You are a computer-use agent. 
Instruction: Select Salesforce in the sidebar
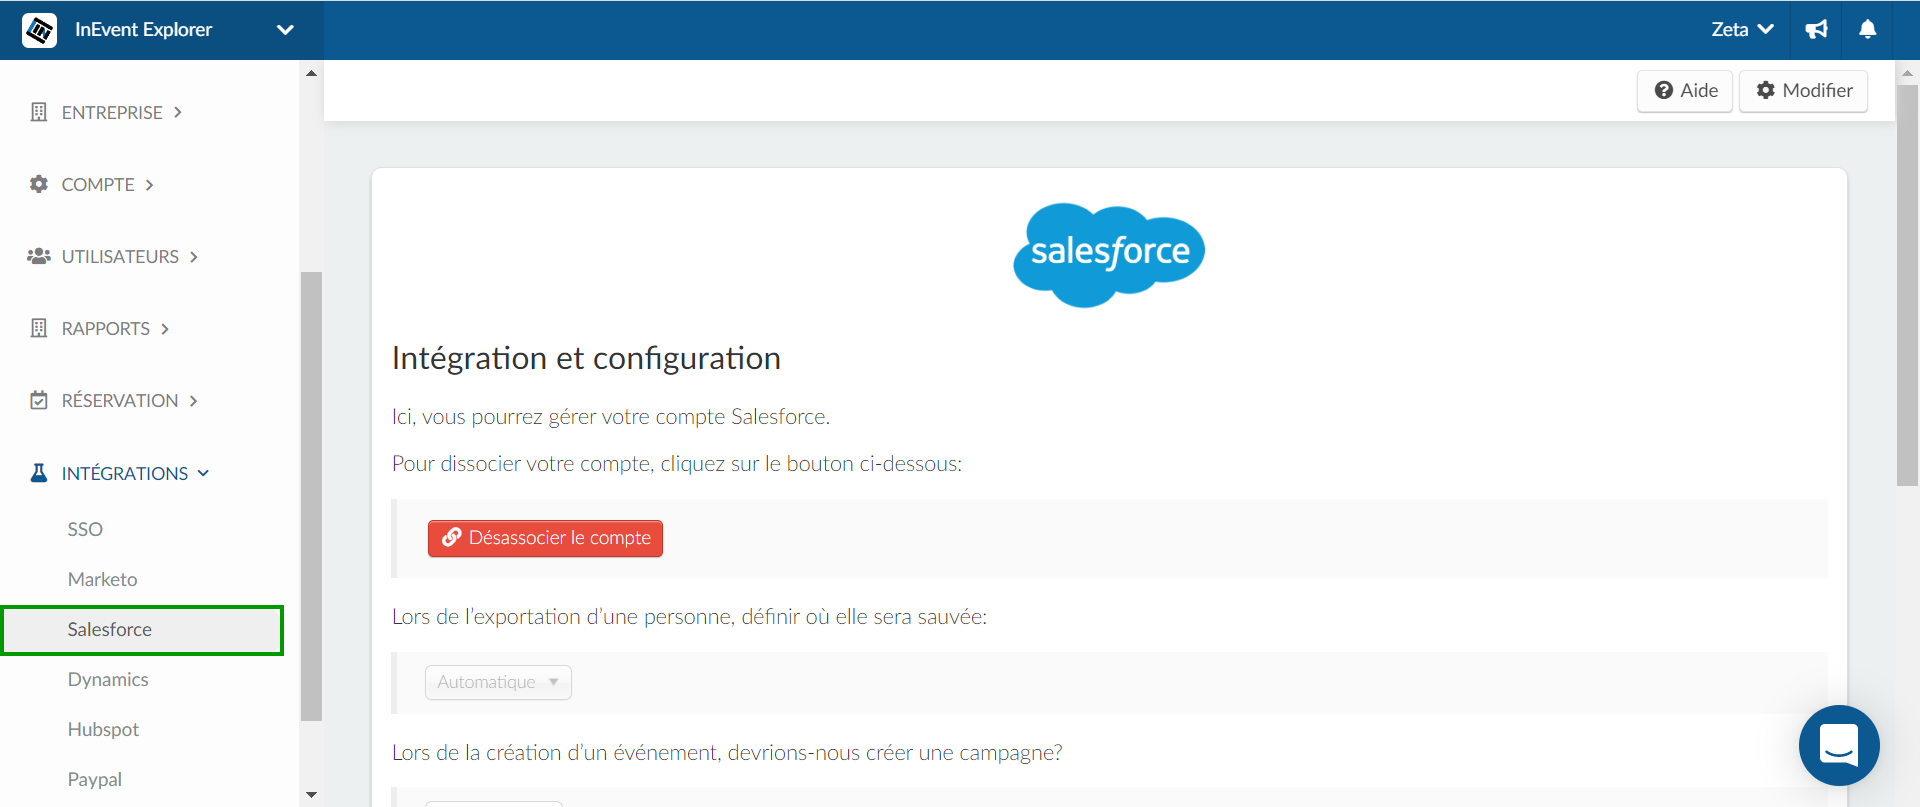142,630
